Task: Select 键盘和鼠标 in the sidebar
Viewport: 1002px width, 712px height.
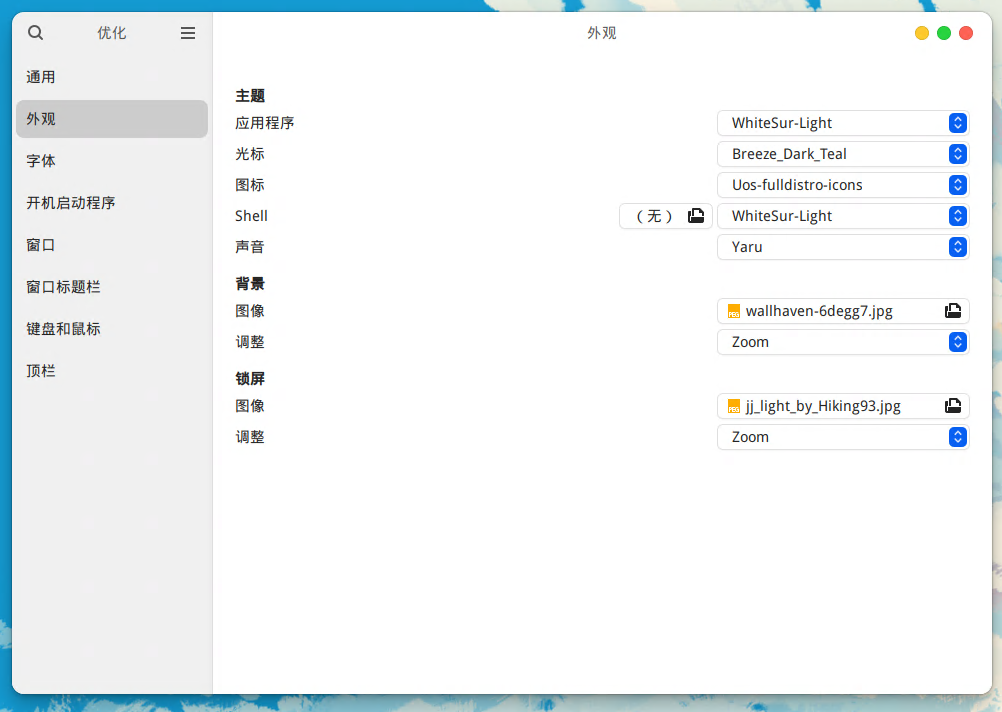Action: (x=112, y=329)
